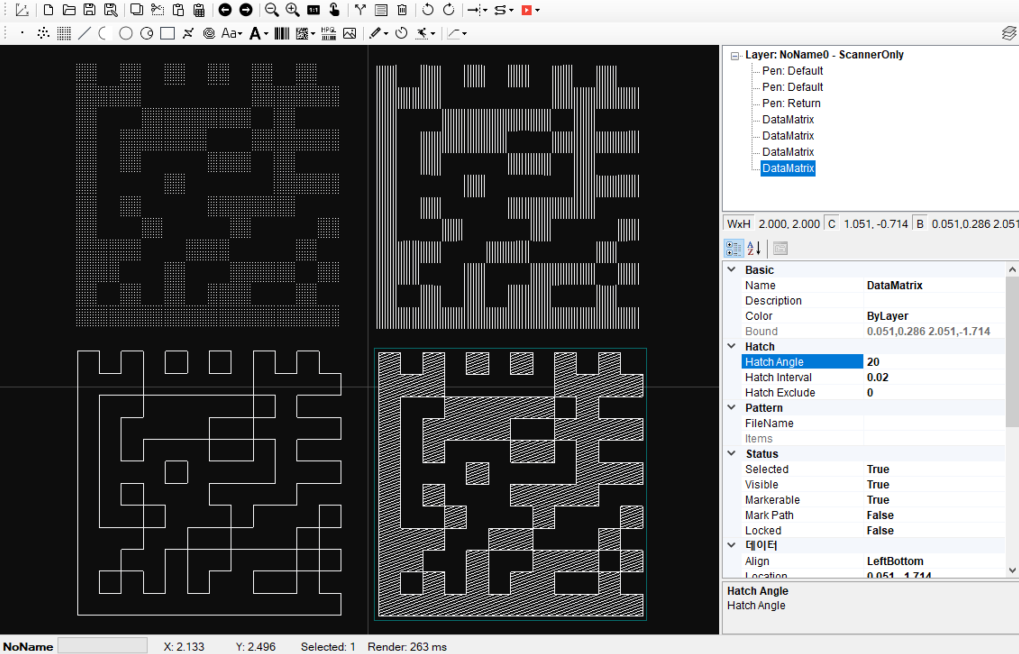Collapse the Layer NoName0 tree node
Screen dimensions: 1019x654
[735, 56]
